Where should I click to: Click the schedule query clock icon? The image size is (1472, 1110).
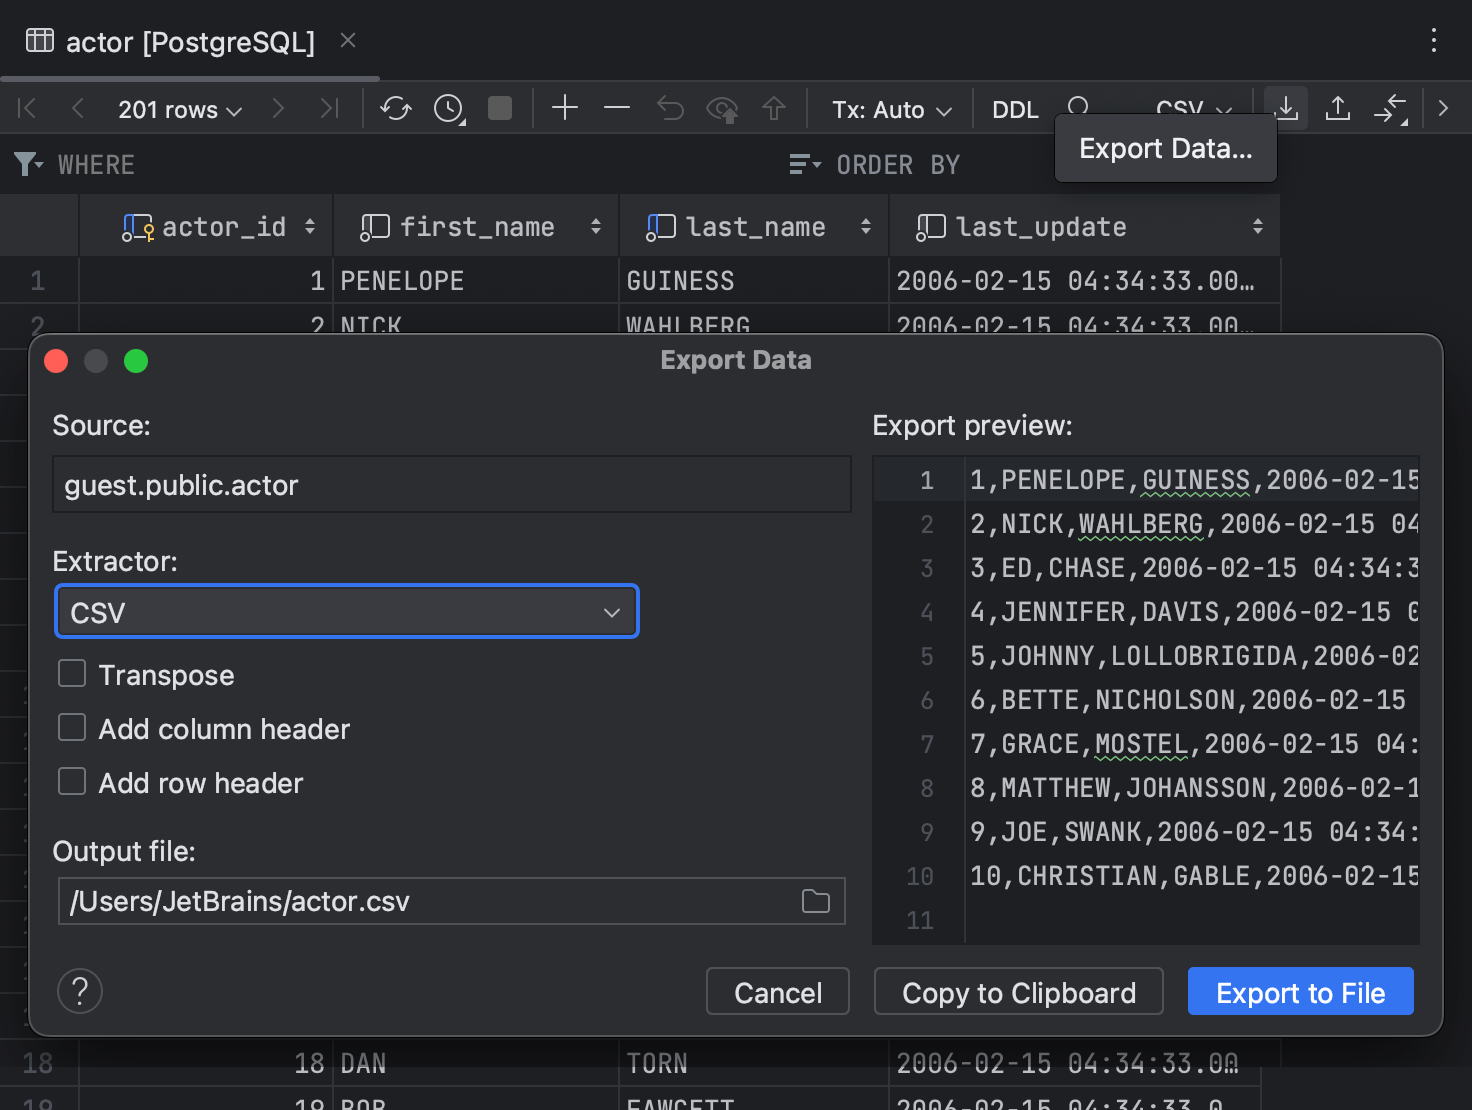click(x=448, y=108)
